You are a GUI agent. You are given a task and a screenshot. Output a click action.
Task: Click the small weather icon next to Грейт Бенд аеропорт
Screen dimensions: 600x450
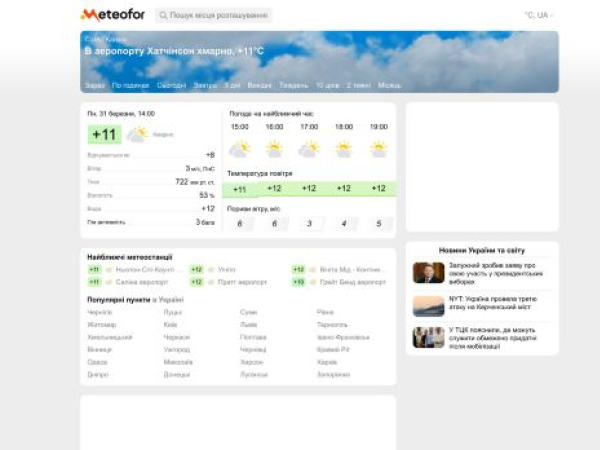point(313,282)
